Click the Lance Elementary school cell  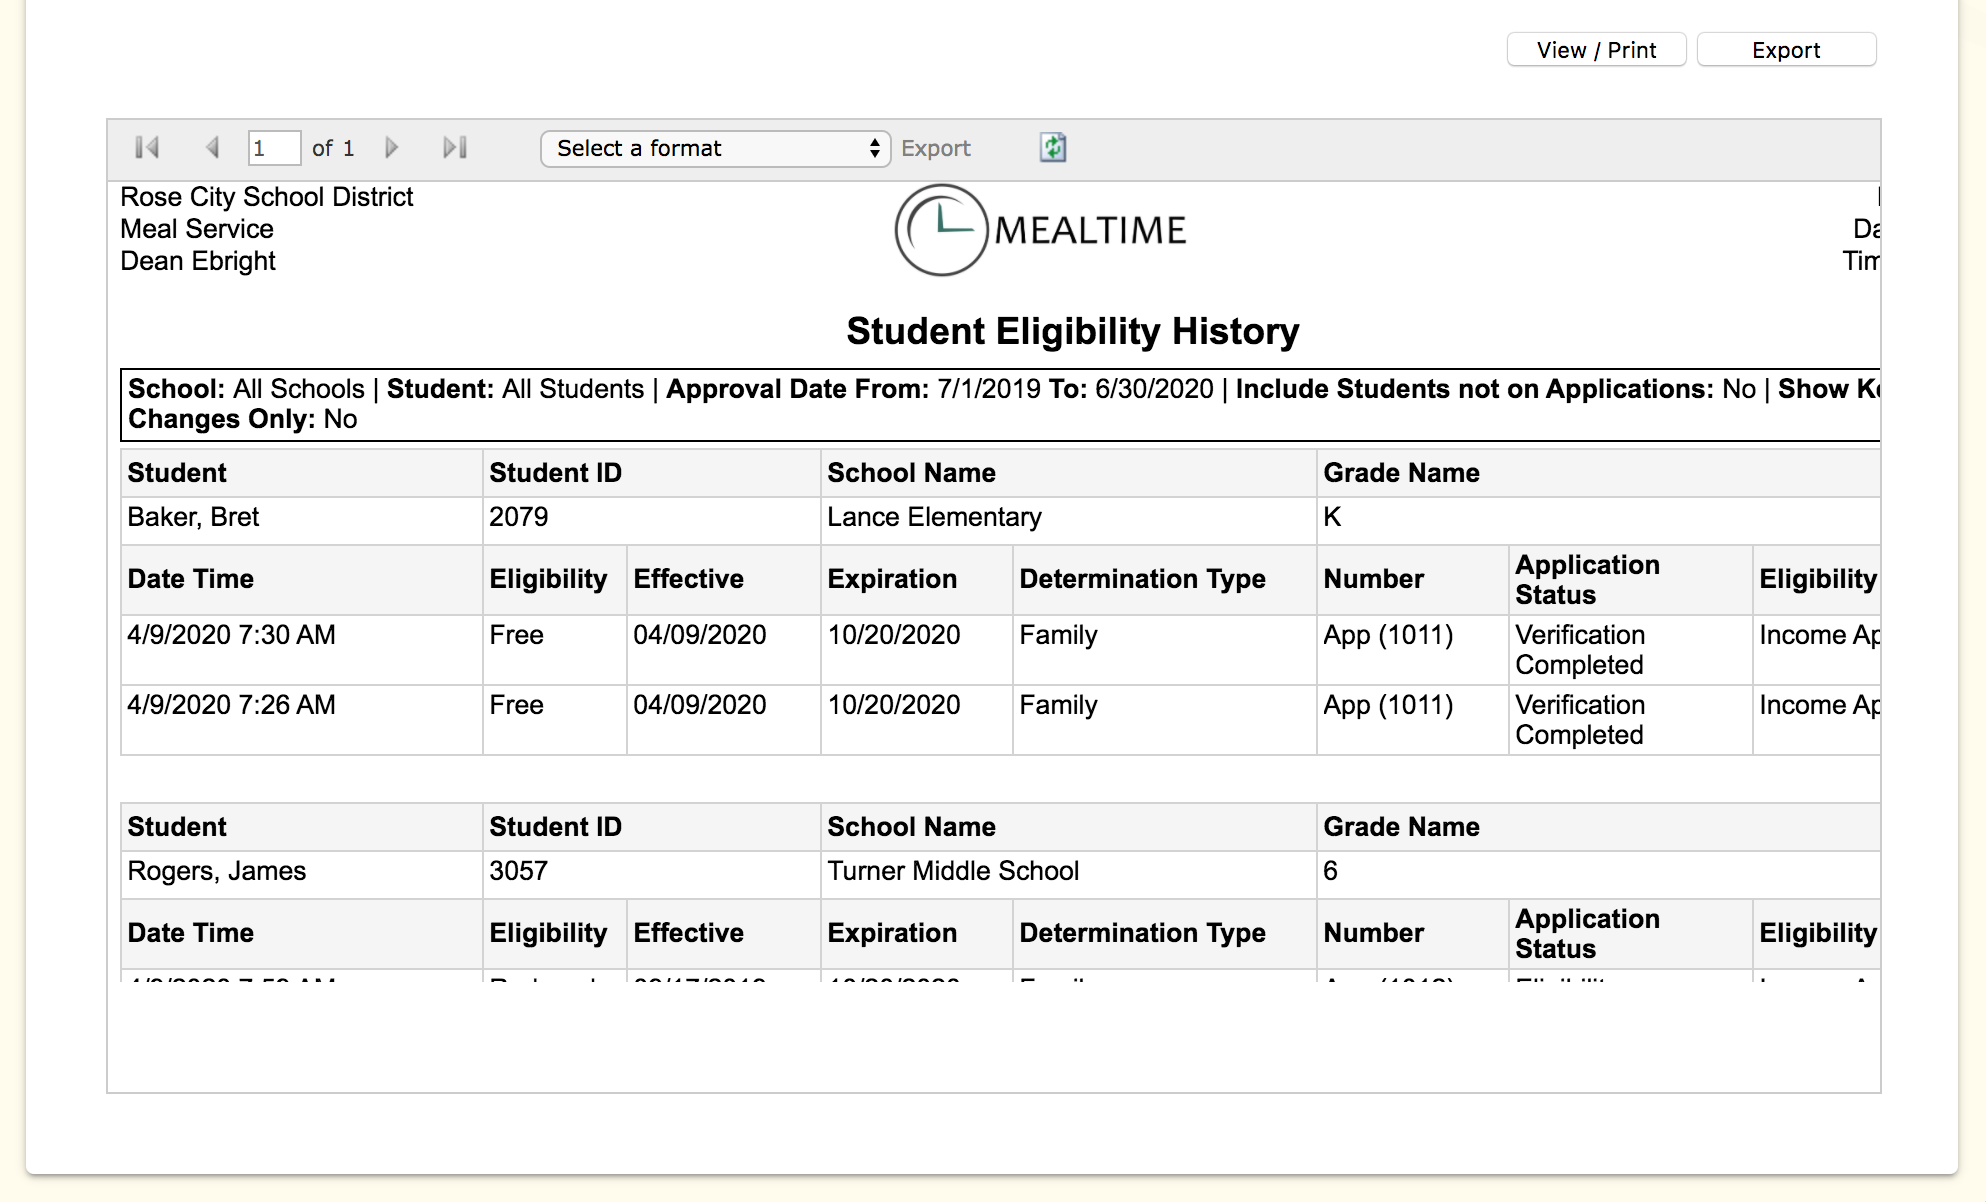pyautogui.click(x=934, y=517)
